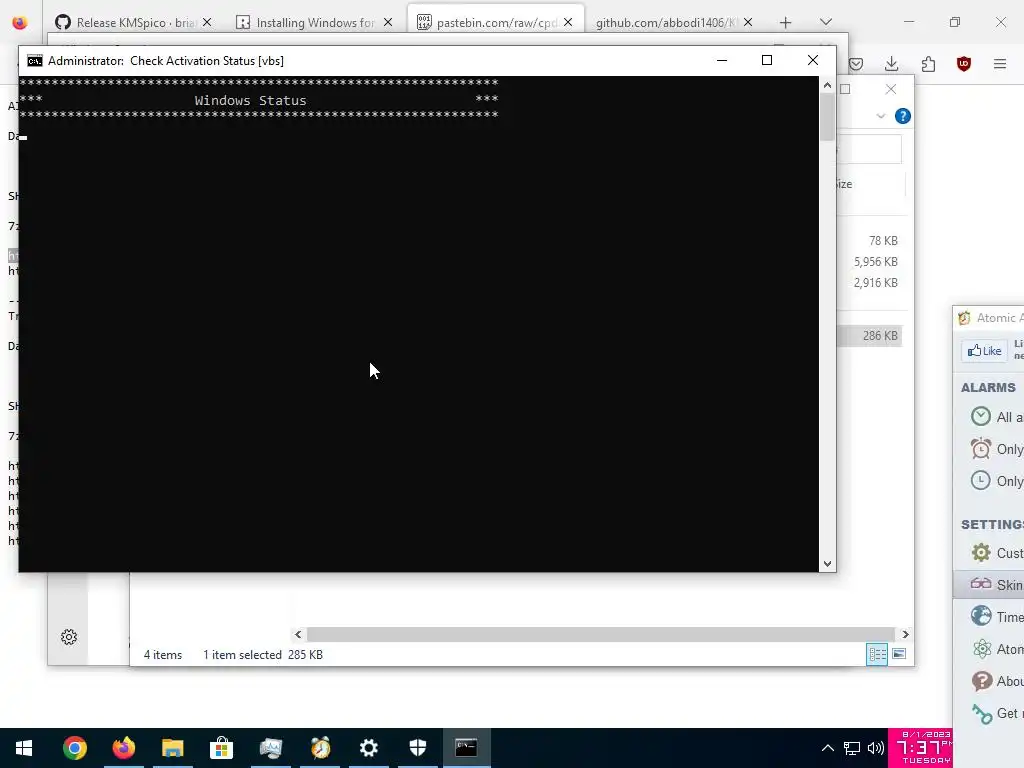
Task: Open the Atomic time sync item
Action: (997, 648)
